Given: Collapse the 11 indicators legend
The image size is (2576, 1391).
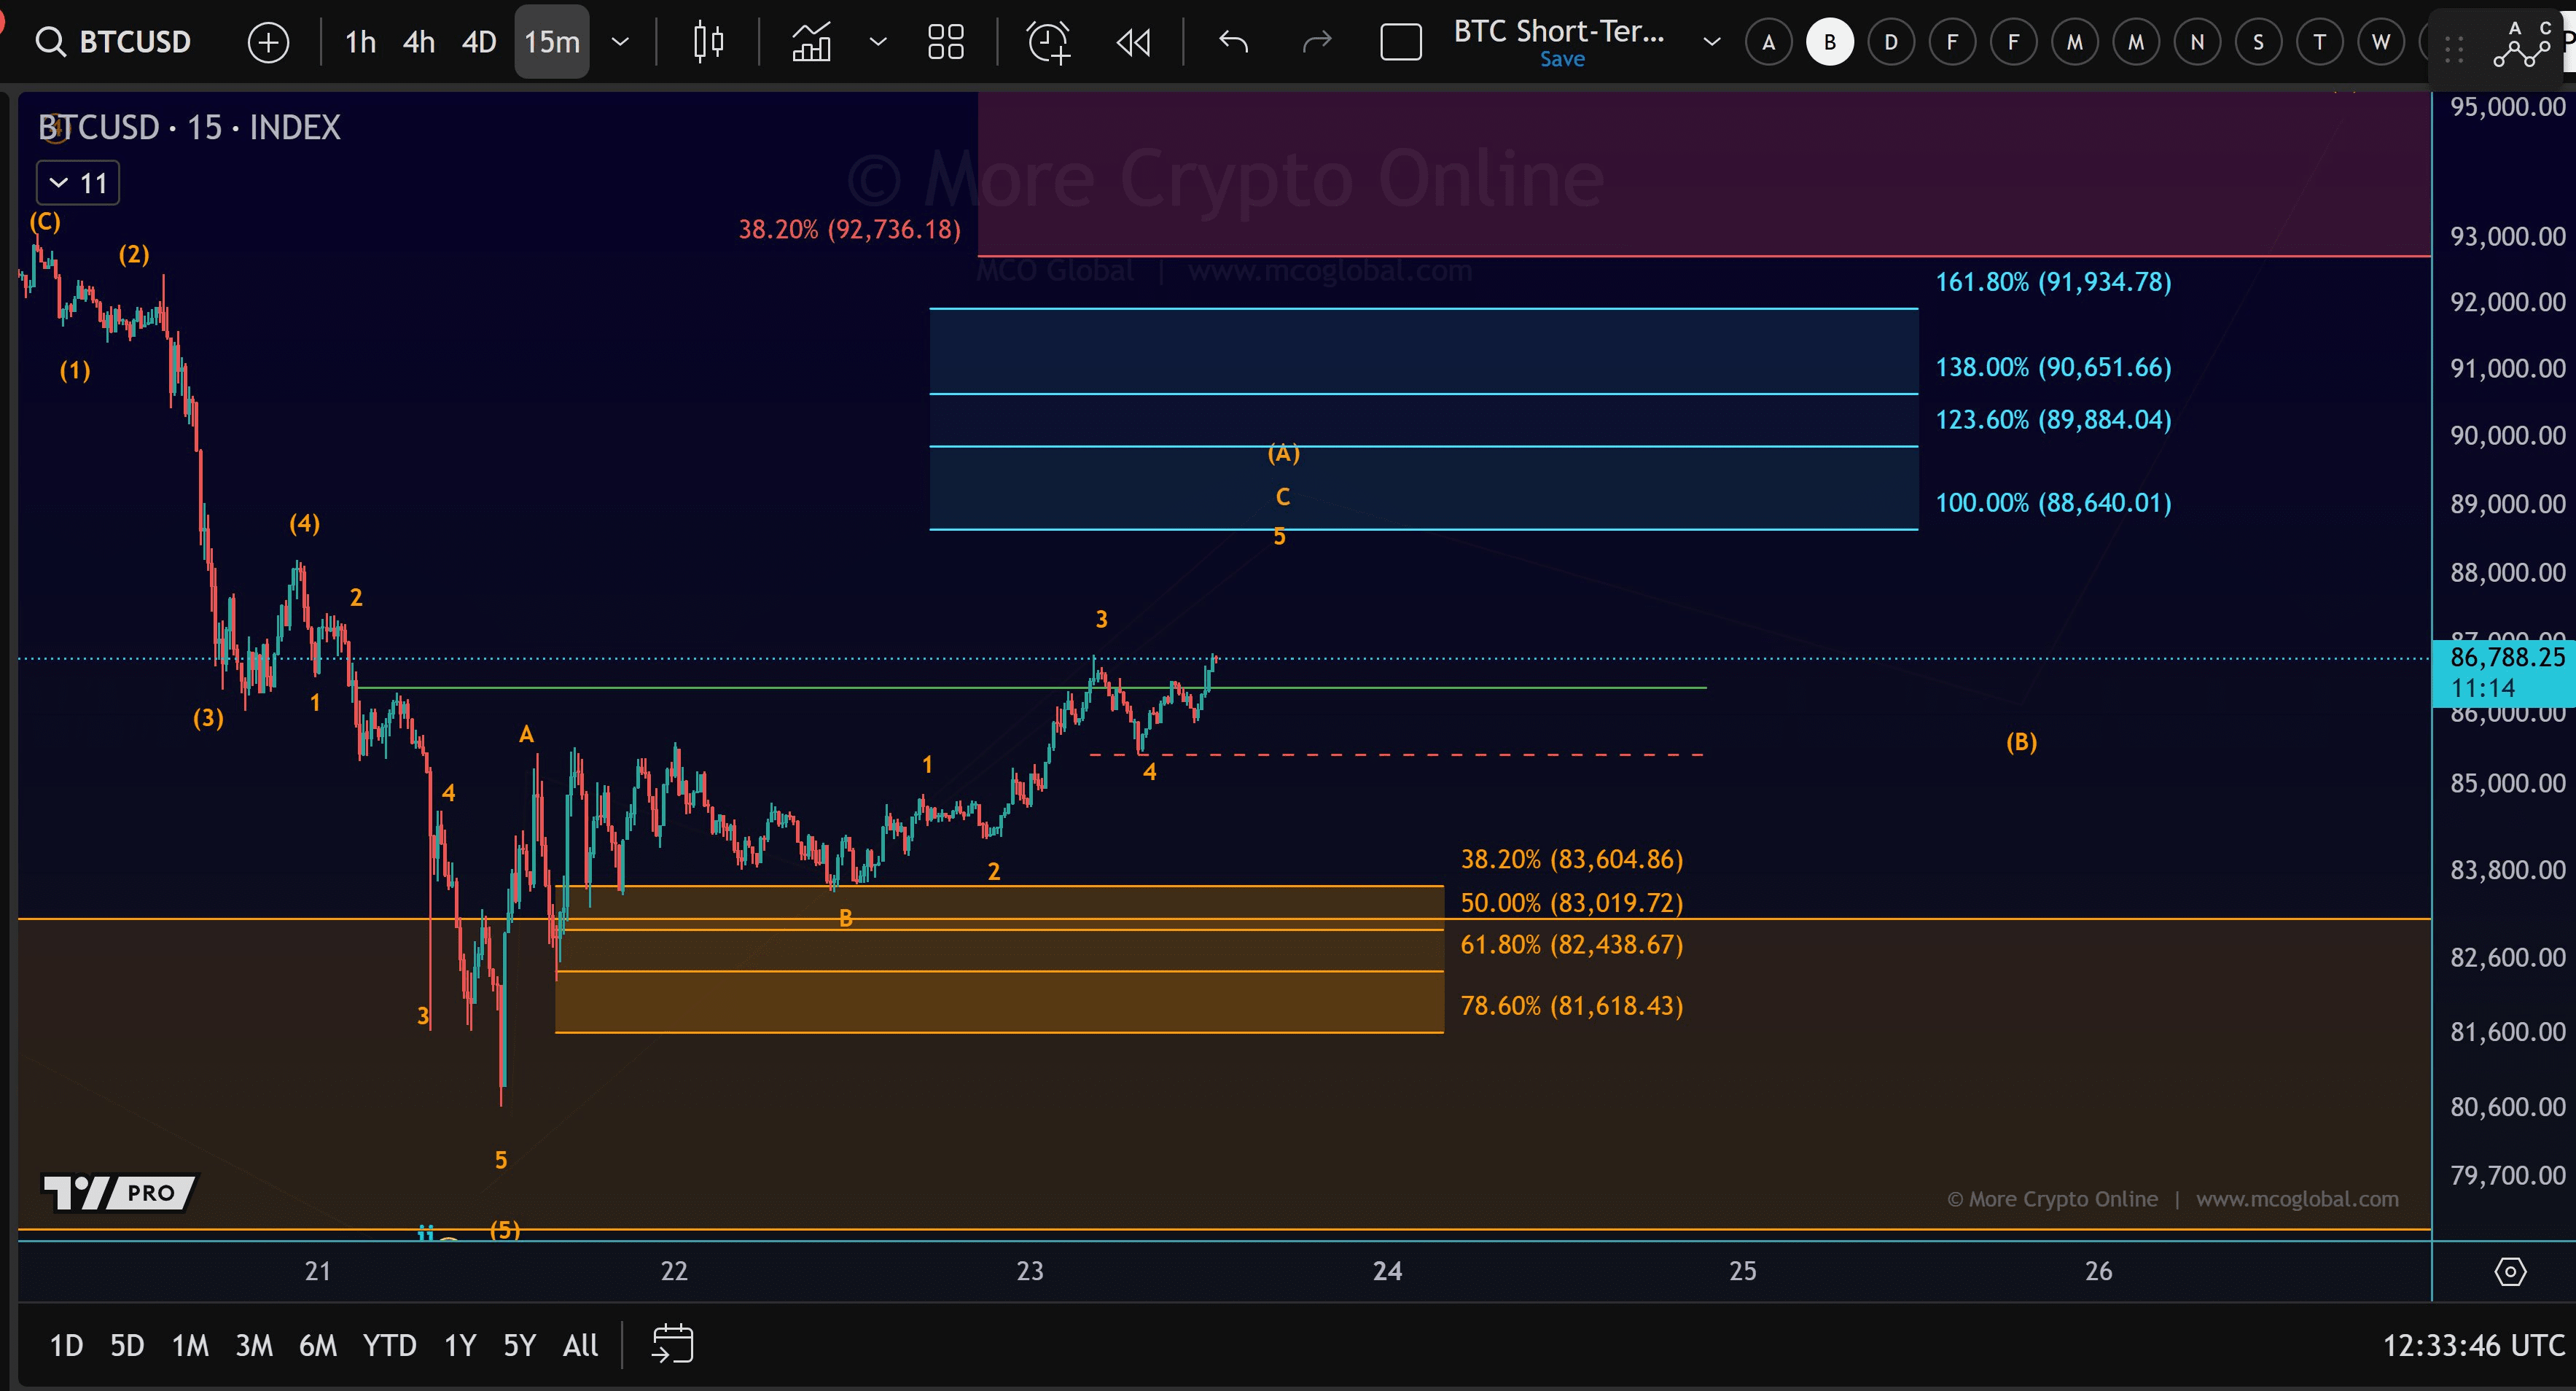Looking at the screenshot, I should [x=78, y=183].
